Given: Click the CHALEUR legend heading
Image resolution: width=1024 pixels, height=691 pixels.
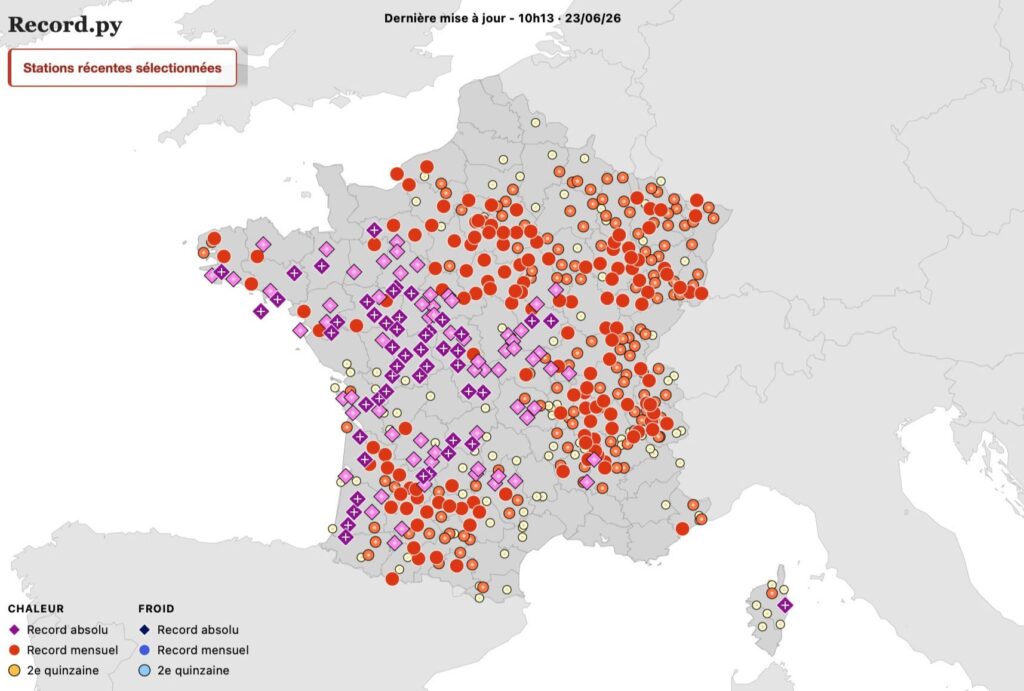Looking at the screenshot, I should [36, 609].
